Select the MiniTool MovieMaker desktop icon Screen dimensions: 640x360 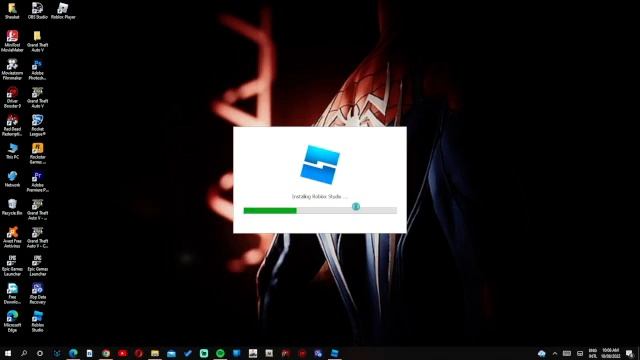click(12, 41)
